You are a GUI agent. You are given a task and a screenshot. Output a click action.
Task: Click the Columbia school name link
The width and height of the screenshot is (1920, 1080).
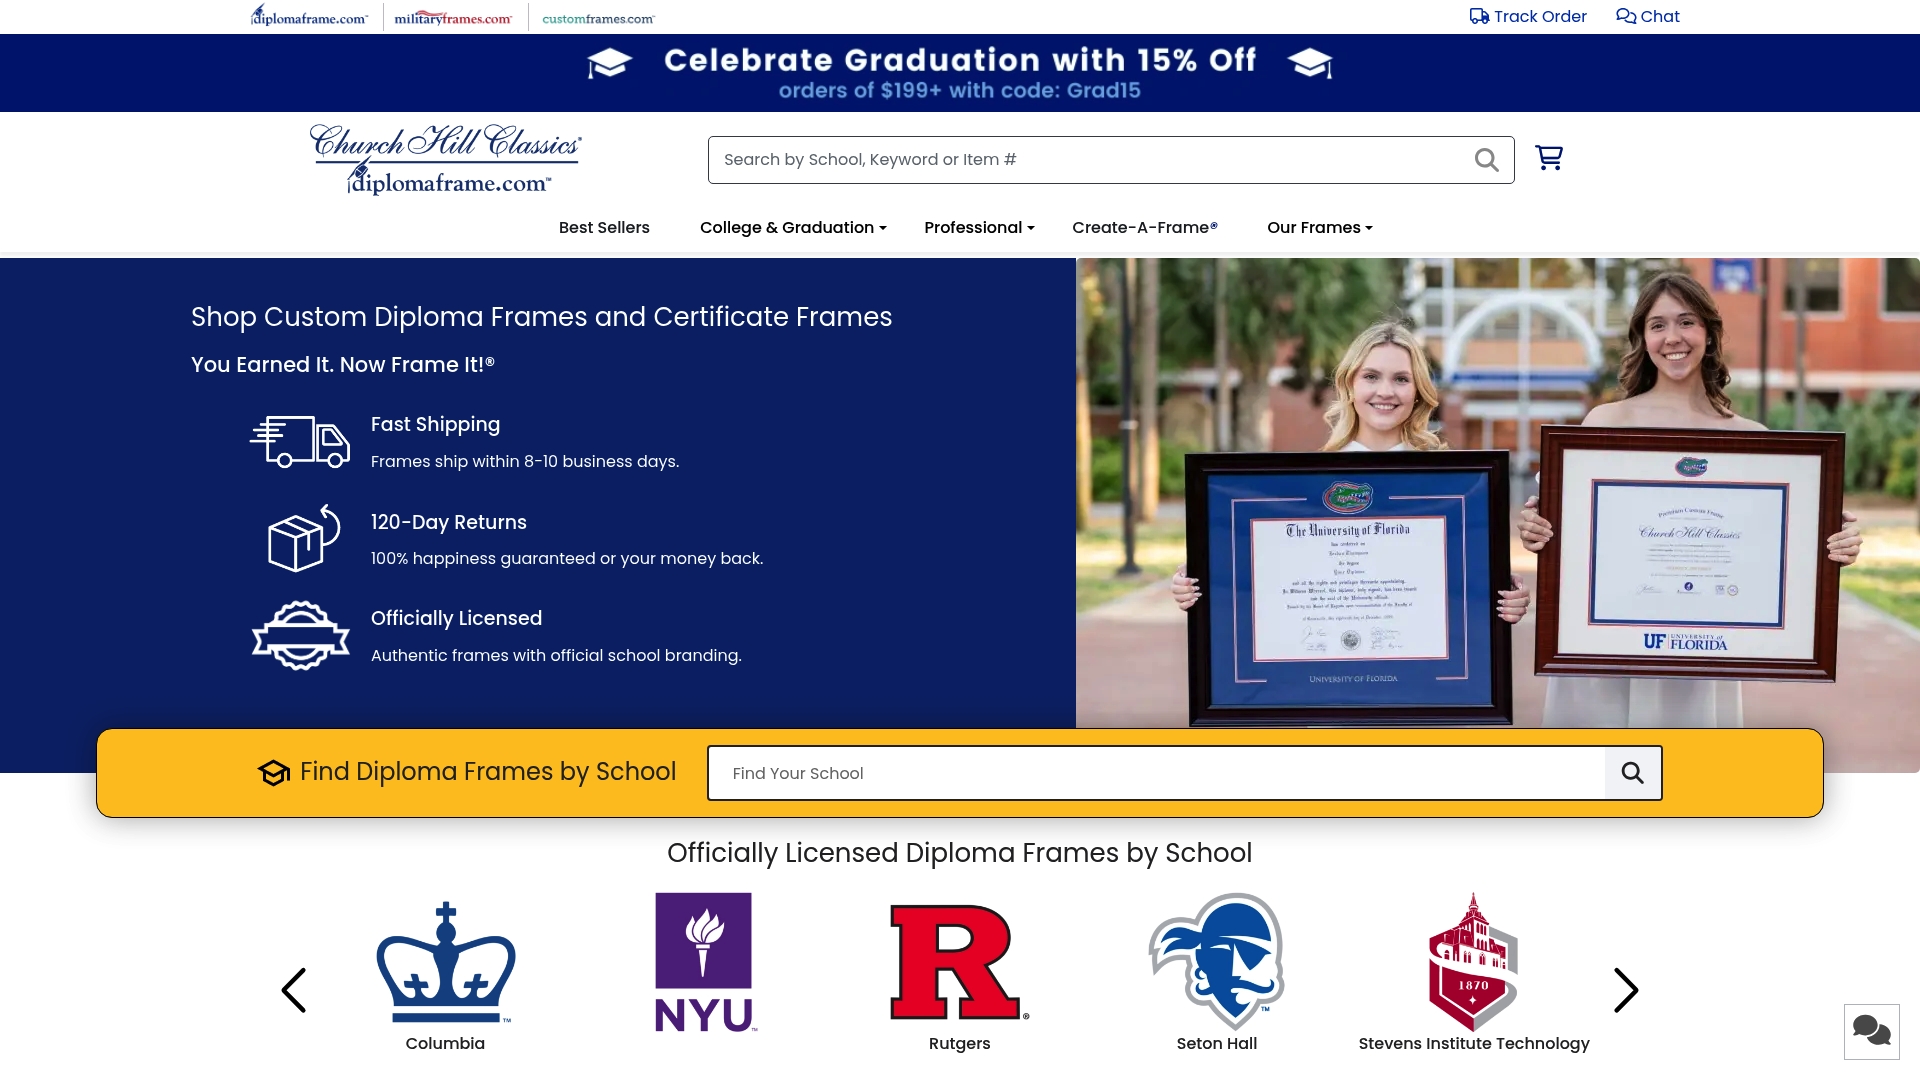coord(445,1044)
